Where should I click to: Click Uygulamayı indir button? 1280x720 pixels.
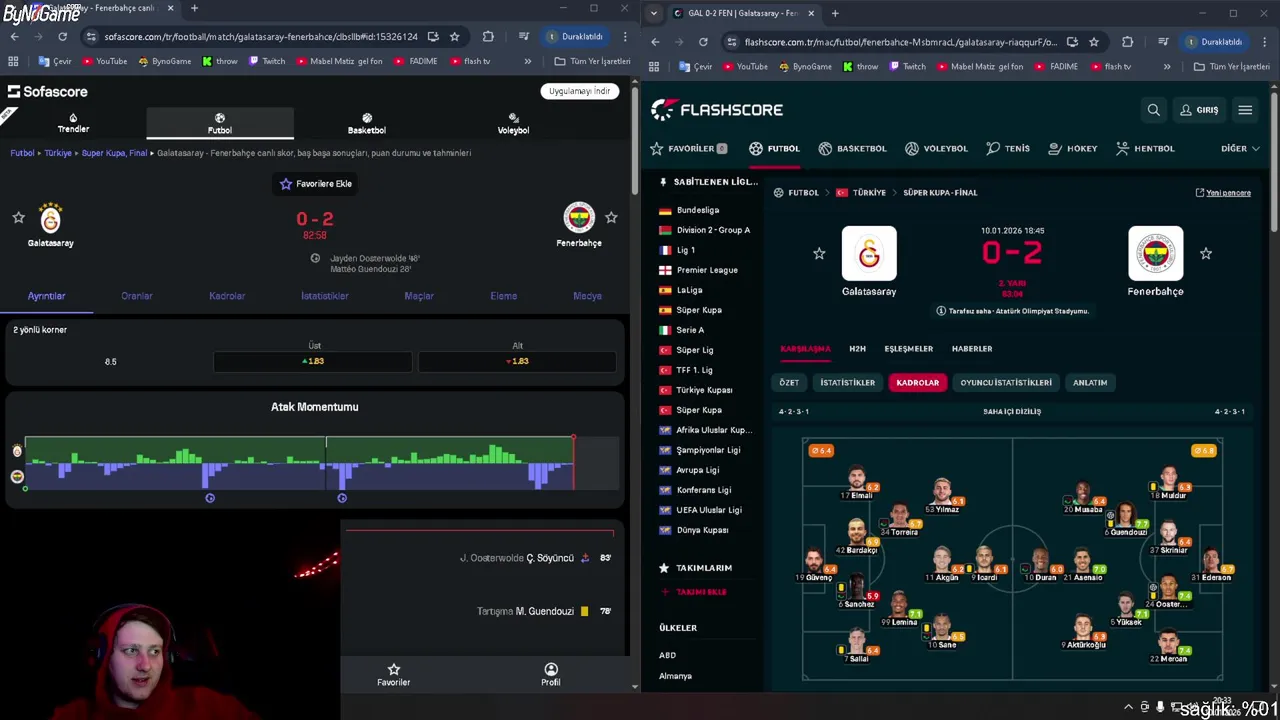580,91
